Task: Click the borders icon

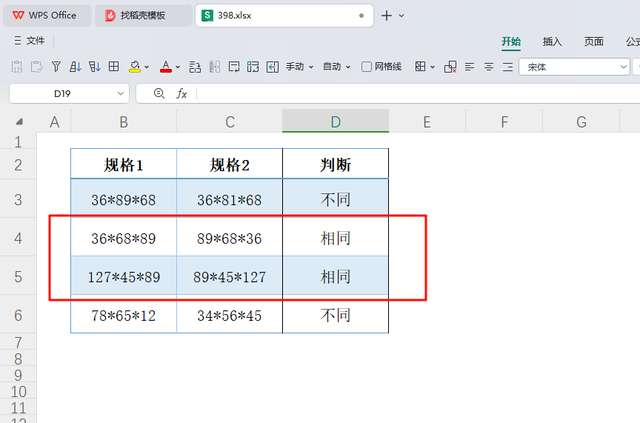Action: click(420, 67)
